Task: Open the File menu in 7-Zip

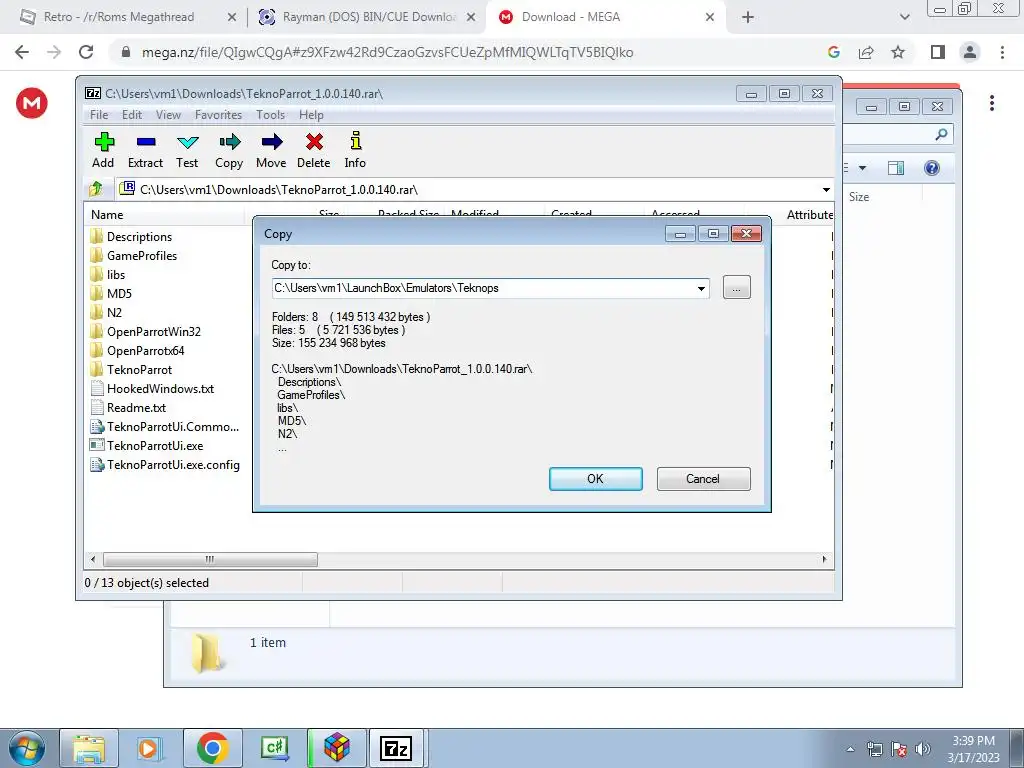Action: (99, 115)
